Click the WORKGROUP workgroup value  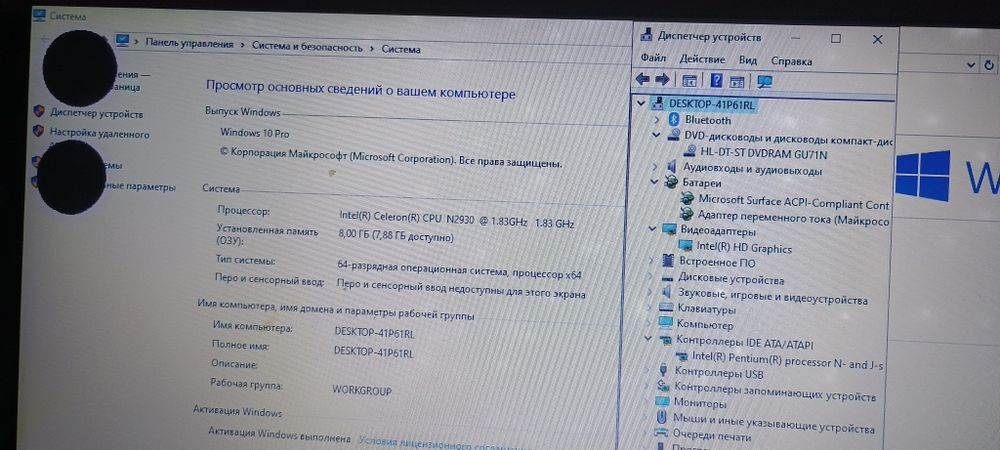362,390
